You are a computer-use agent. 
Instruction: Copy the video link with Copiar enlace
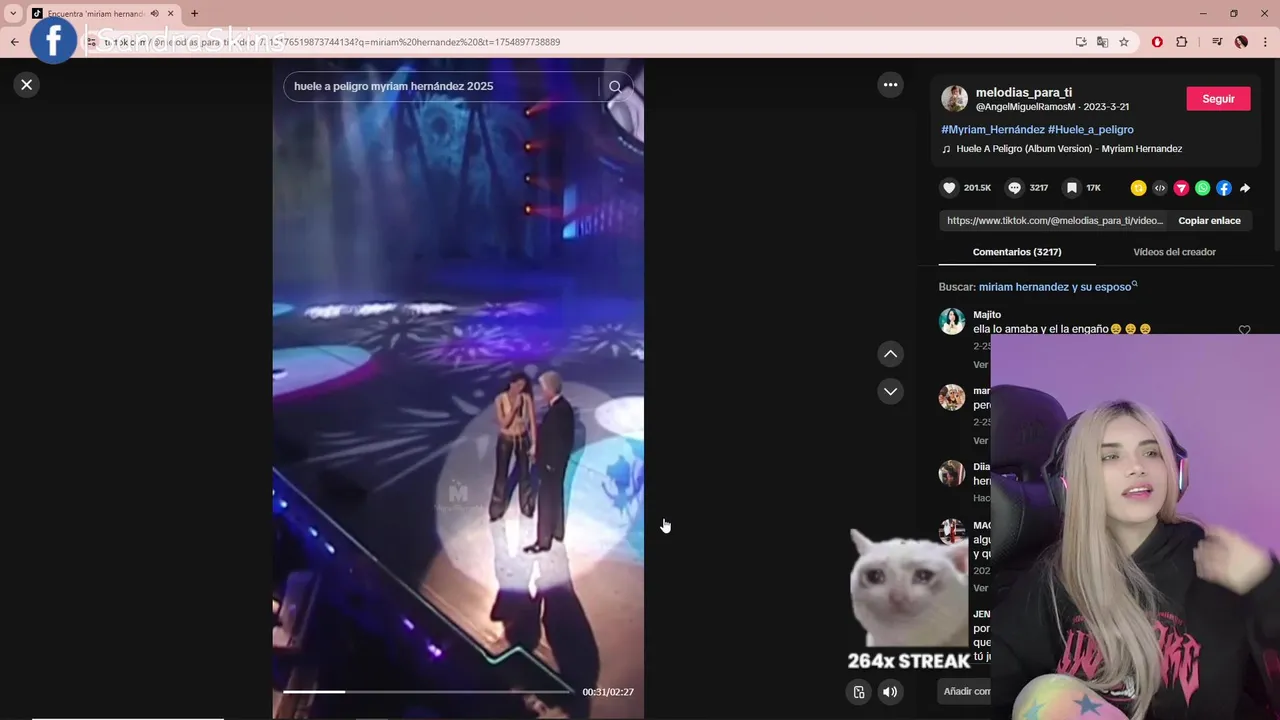1209,221
